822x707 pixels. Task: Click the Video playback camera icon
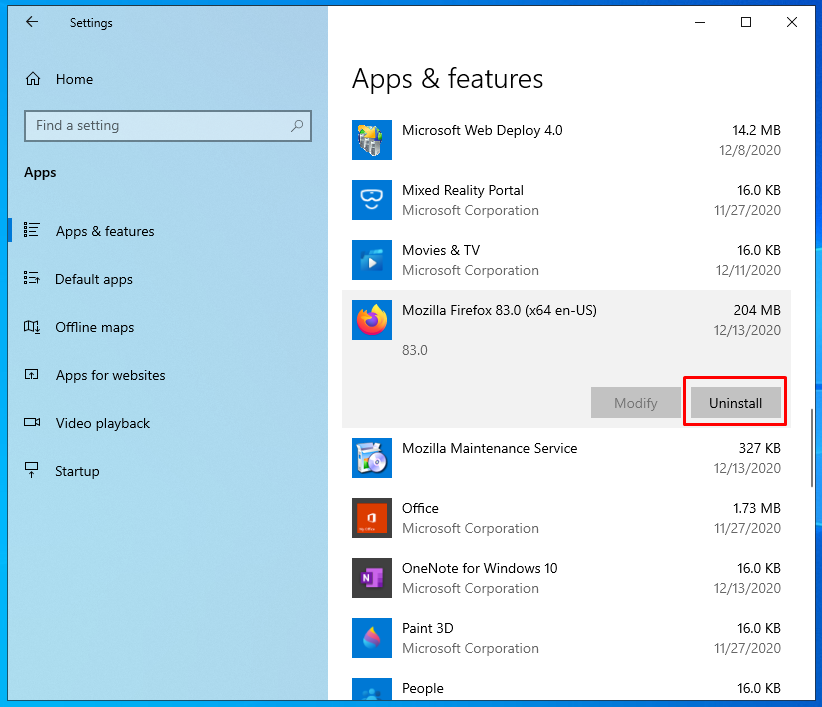coord(32,422)
